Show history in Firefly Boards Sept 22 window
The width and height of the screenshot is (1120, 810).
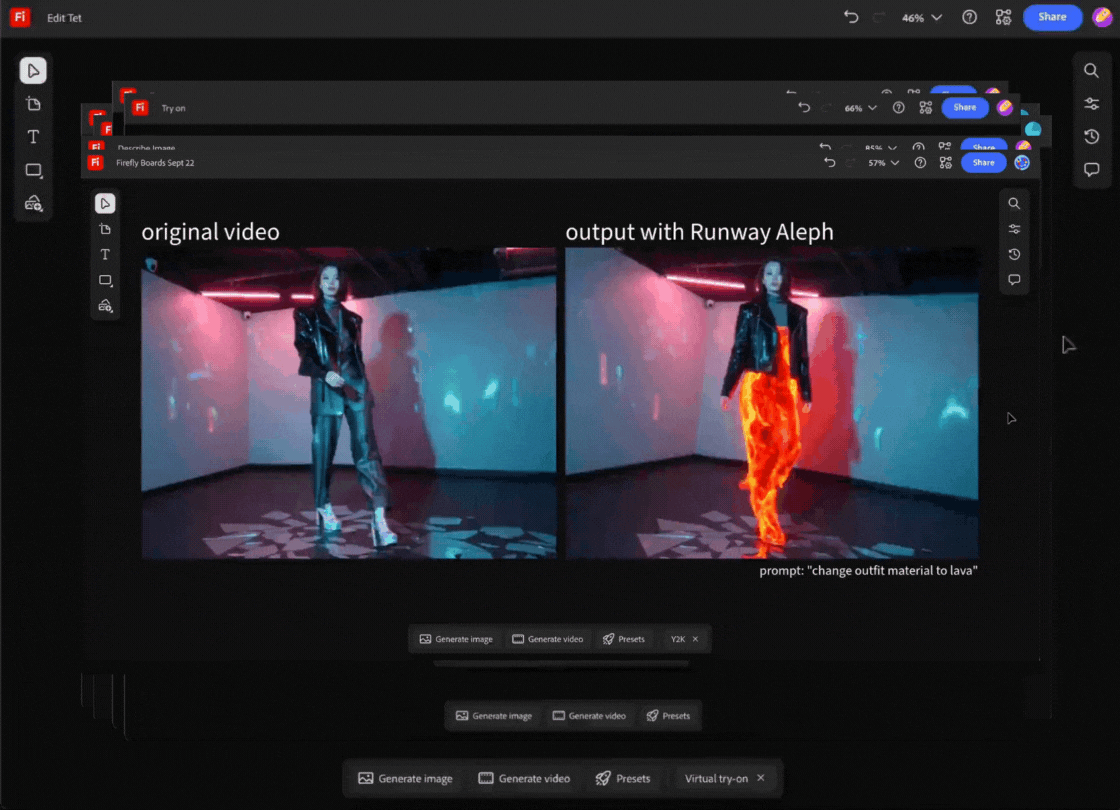pyautogui.click(x=1014, y=255)
